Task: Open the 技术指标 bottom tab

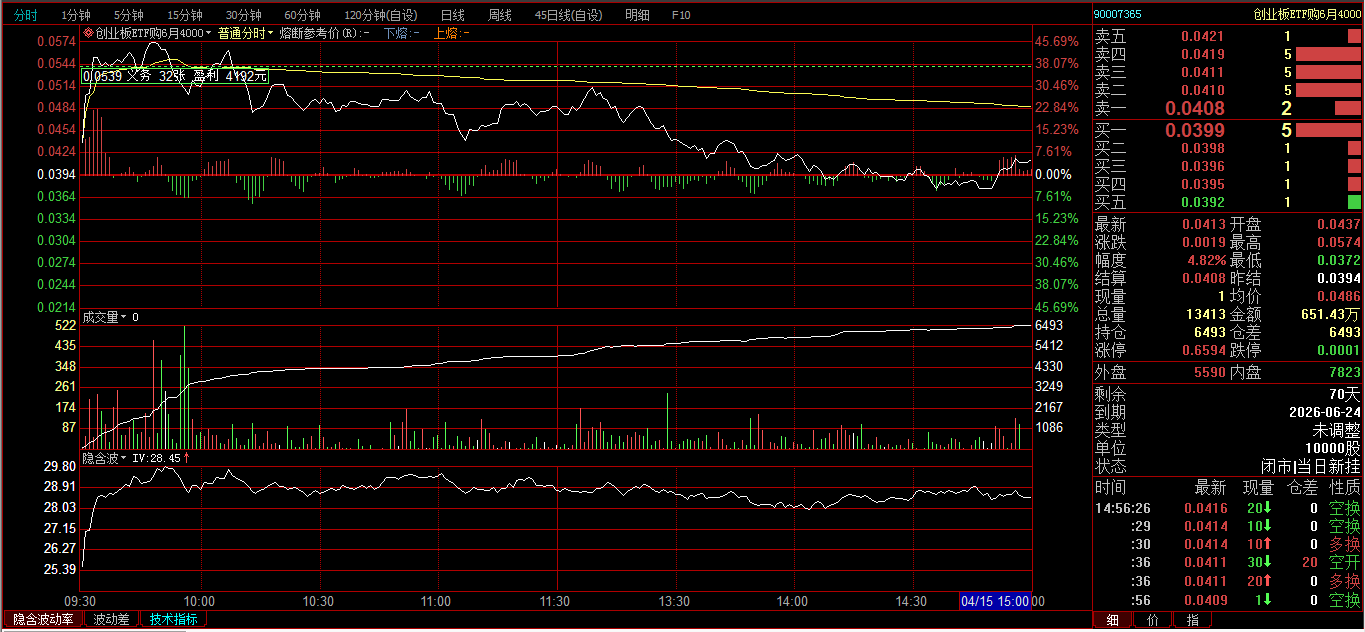Action: tap(173, 619)
